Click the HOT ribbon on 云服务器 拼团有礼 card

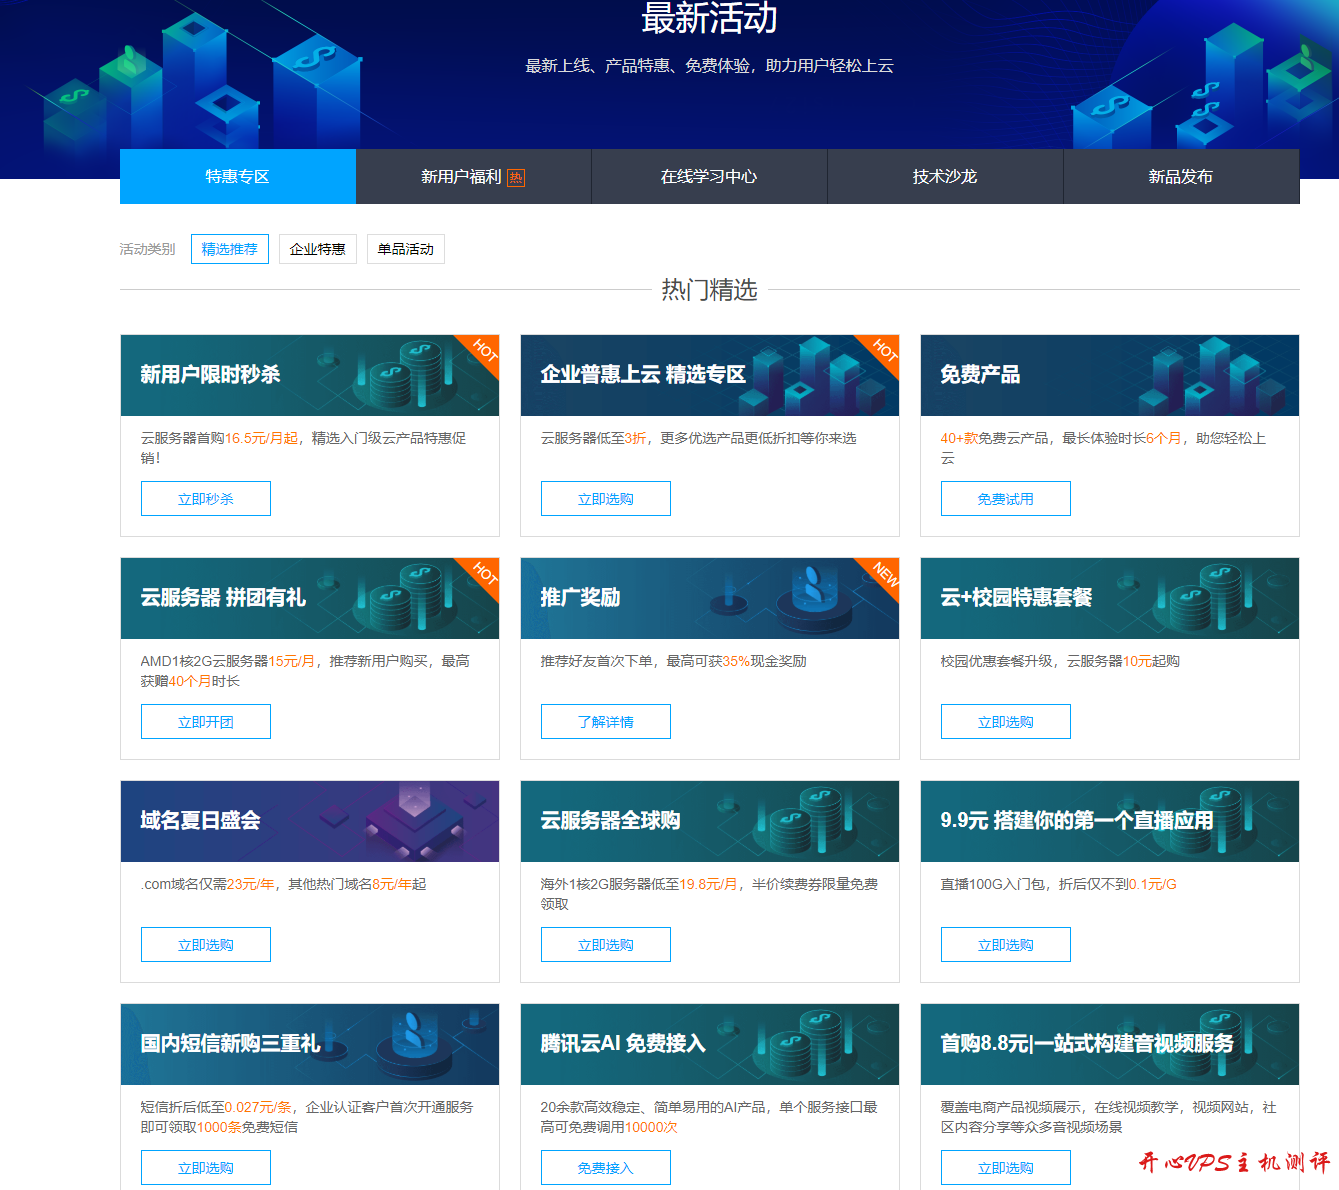pos(484,574)
